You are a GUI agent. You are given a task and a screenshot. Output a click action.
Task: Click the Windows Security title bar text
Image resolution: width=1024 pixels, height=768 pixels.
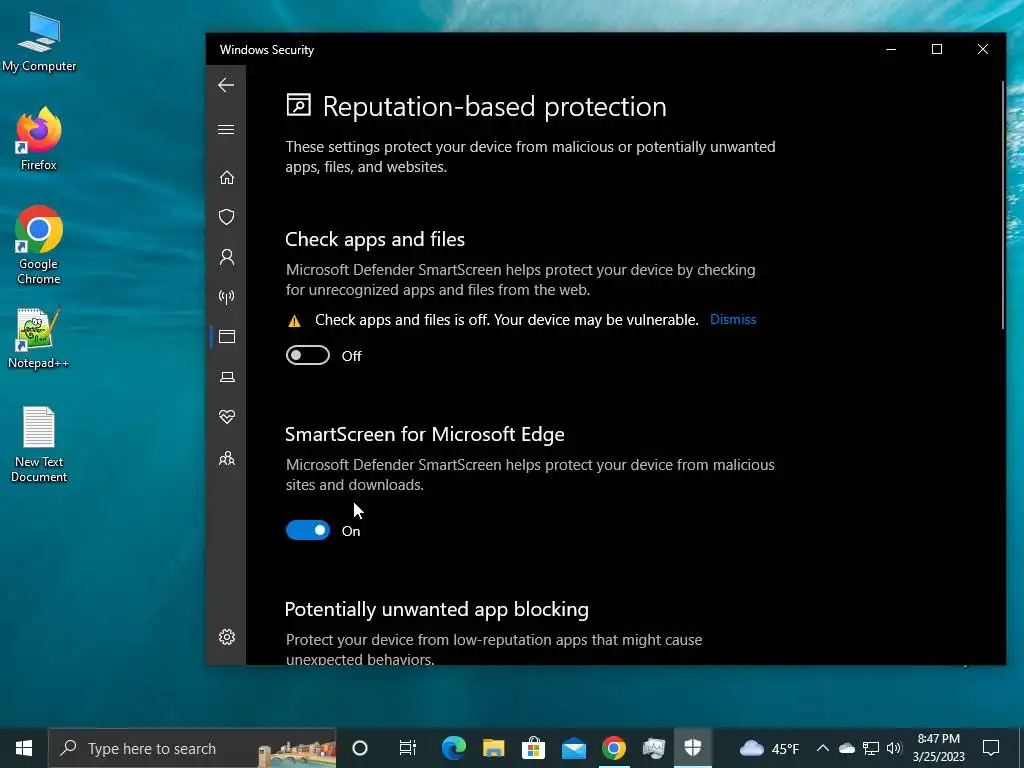pos(266,50)
